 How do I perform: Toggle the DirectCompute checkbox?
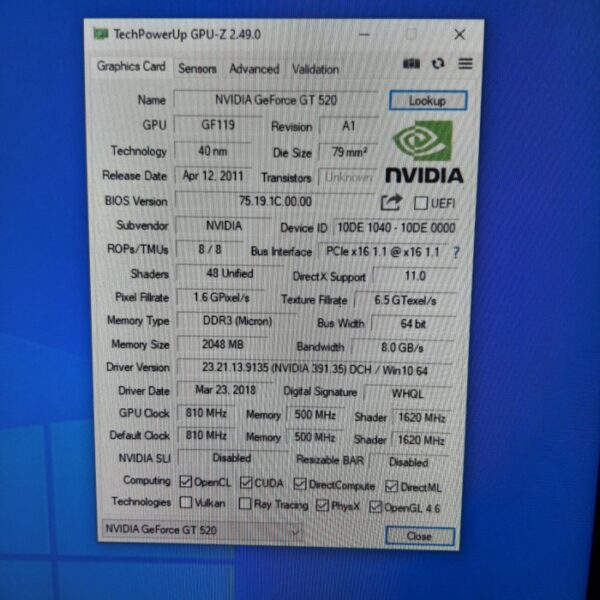(x=300, y=484)
